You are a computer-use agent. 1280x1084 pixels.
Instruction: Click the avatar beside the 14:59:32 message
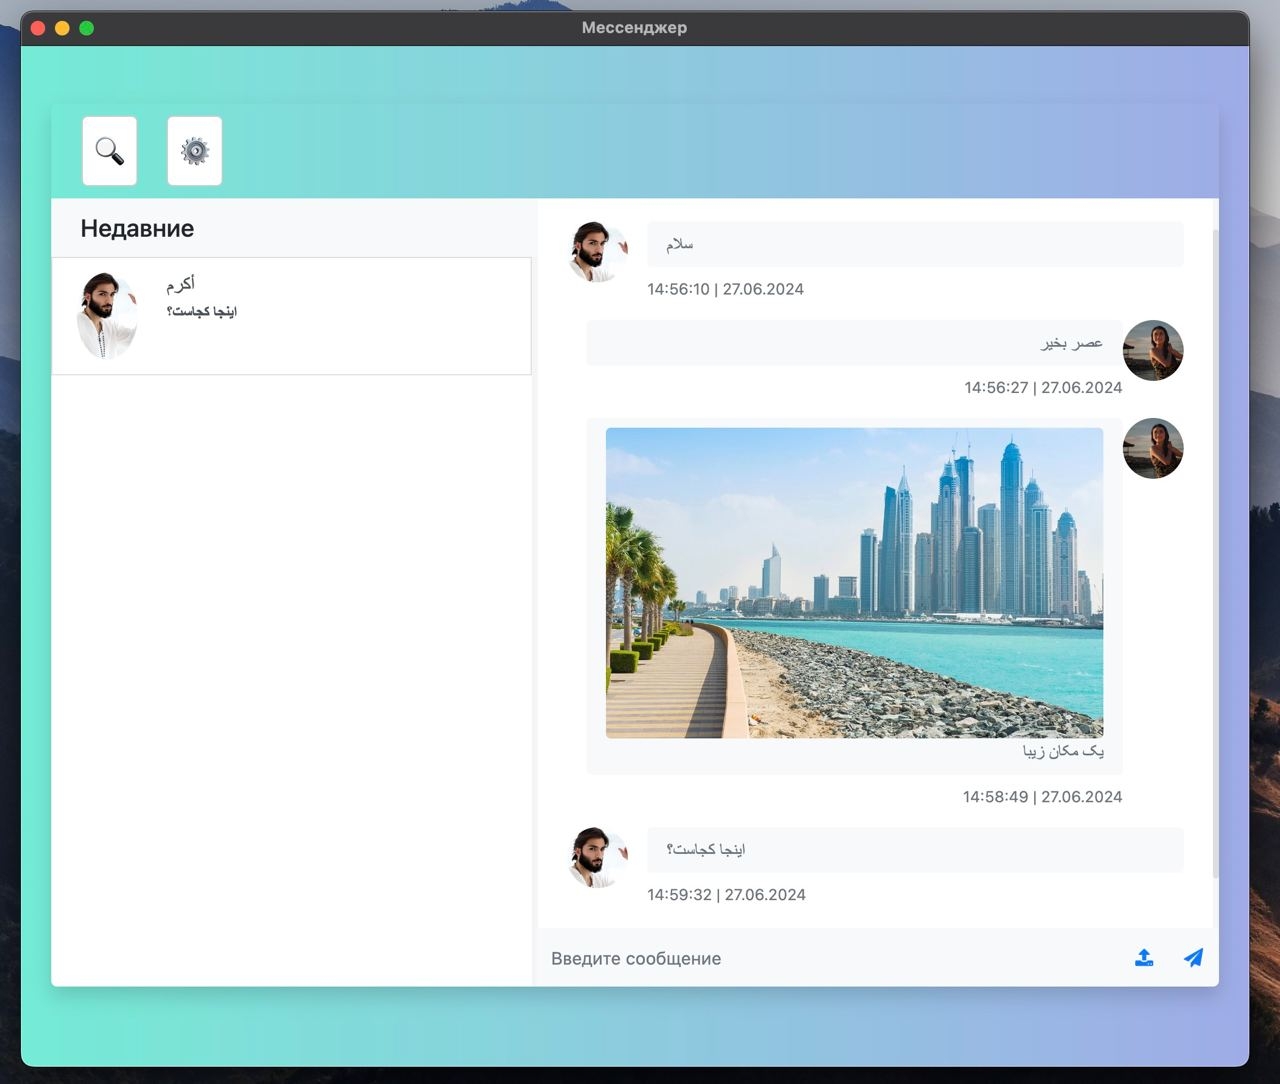point(597,857)
